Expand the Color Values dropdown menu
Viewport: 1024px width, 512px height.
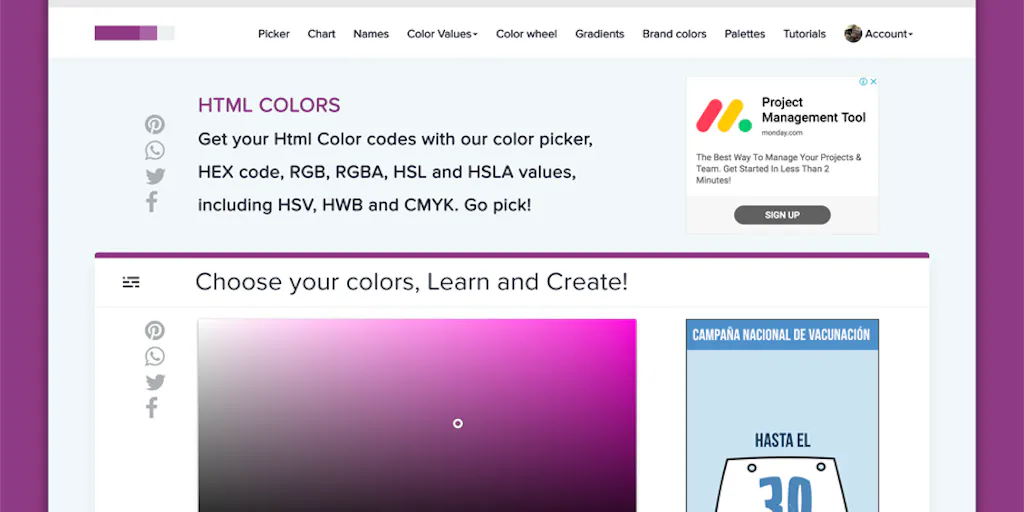pyautogui.click(x=442, y=34)
